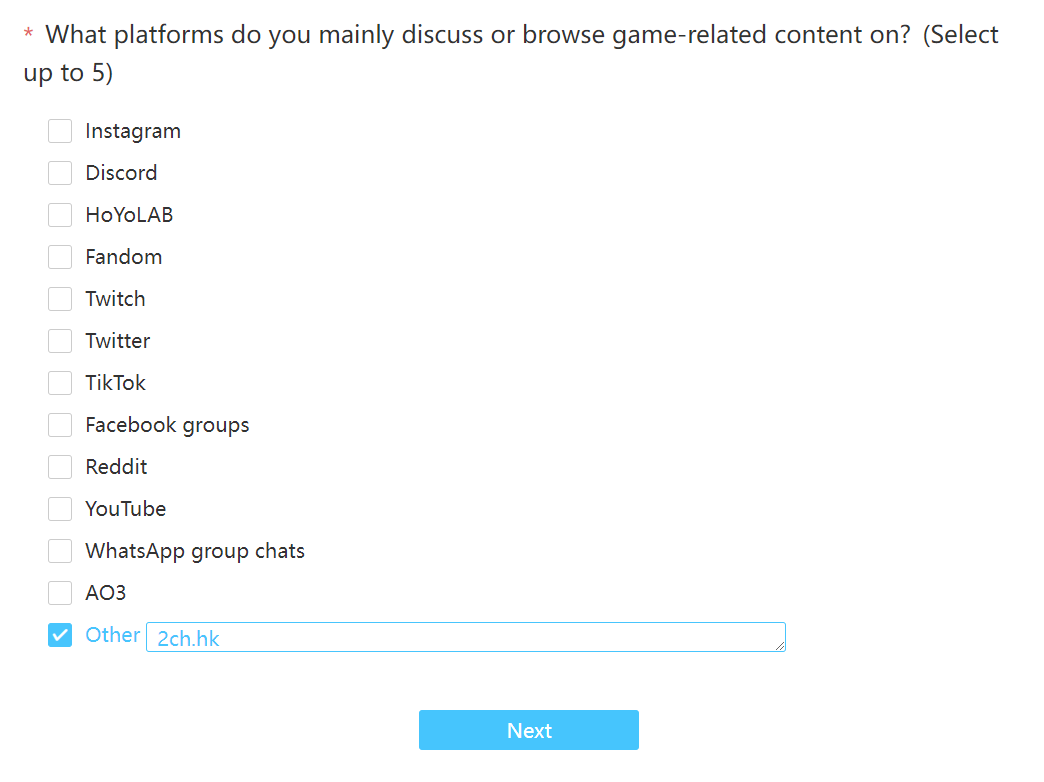The image size is (1044, 782).
Task: Check the Twitch checkbox
Action: 60,299
